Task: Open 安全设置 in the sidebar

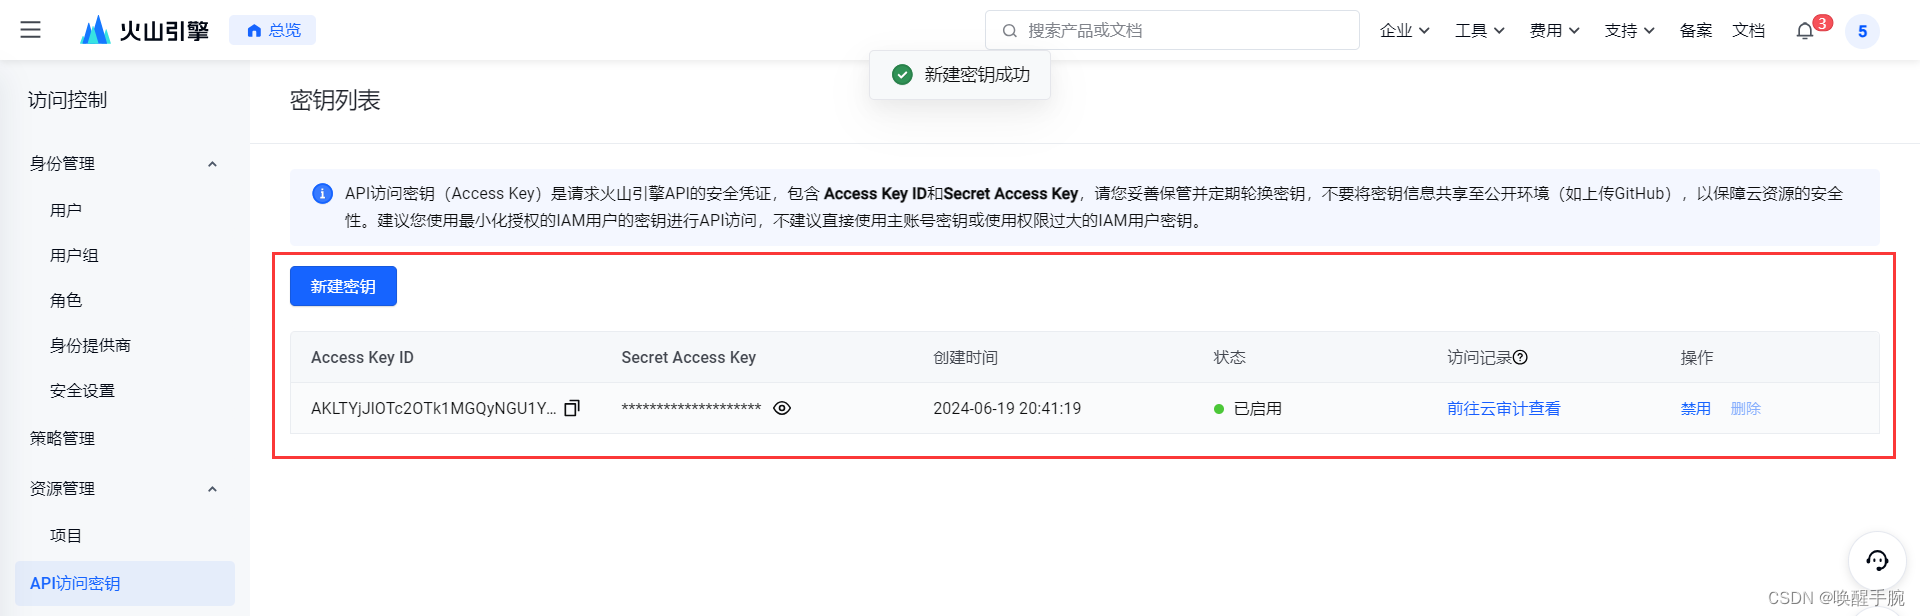Action: point(82,390)
